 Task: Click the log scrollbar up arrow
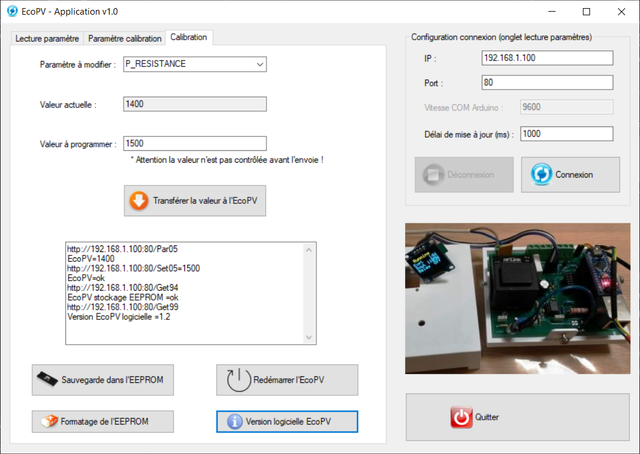(309, 249)
